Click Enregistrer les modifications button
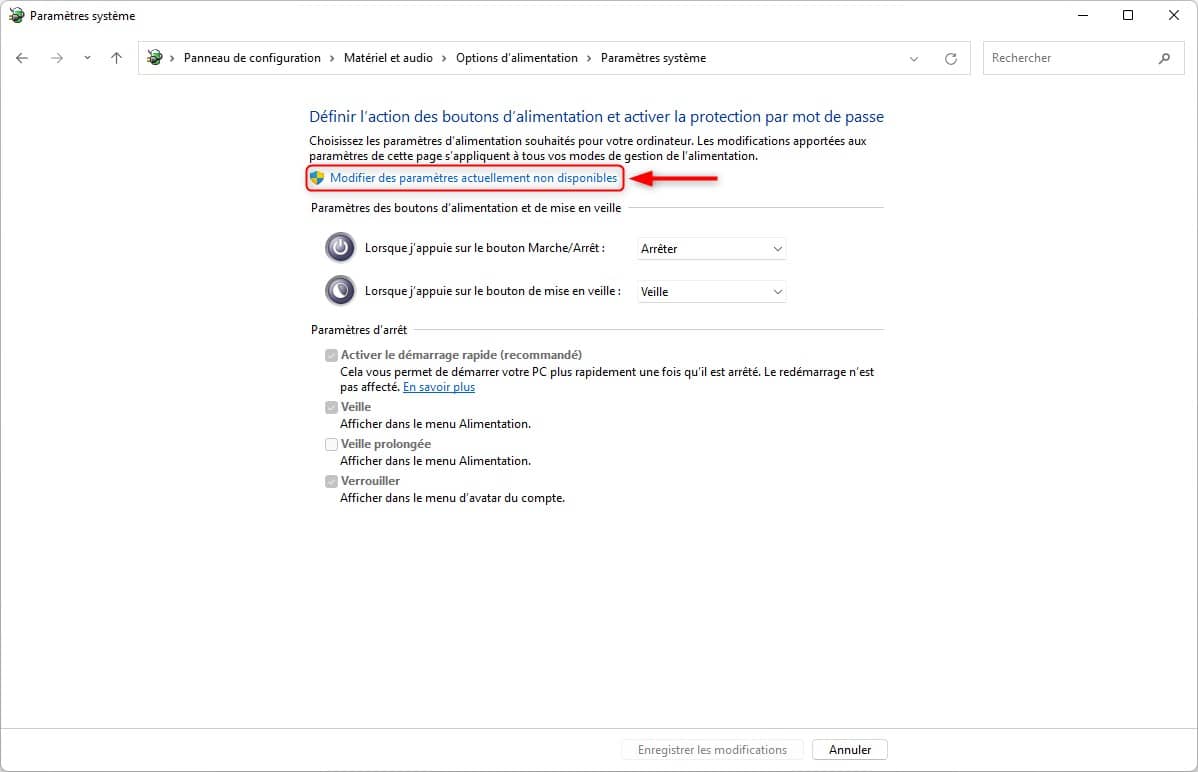This screenshot has height=772, width=1198. (712, 750)
